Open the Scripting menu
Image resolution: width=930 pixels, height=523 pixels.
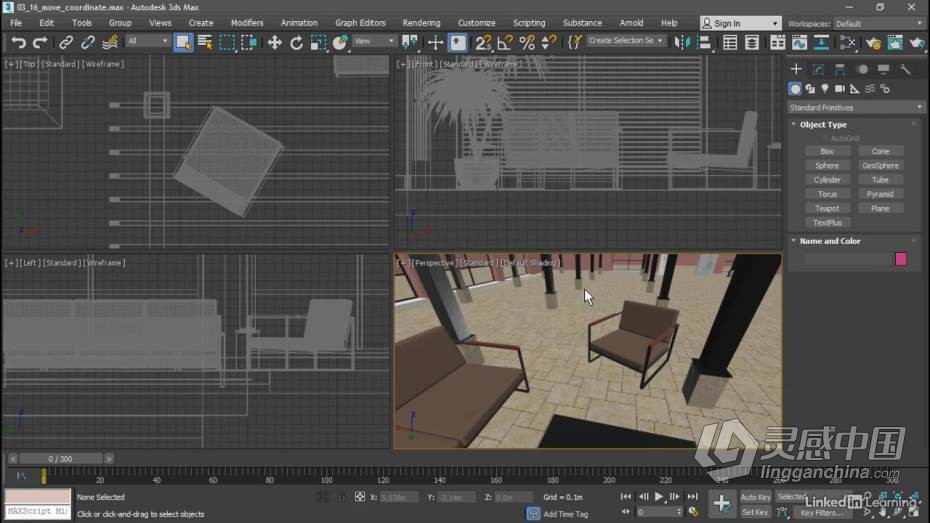click(x=528, y=23)
